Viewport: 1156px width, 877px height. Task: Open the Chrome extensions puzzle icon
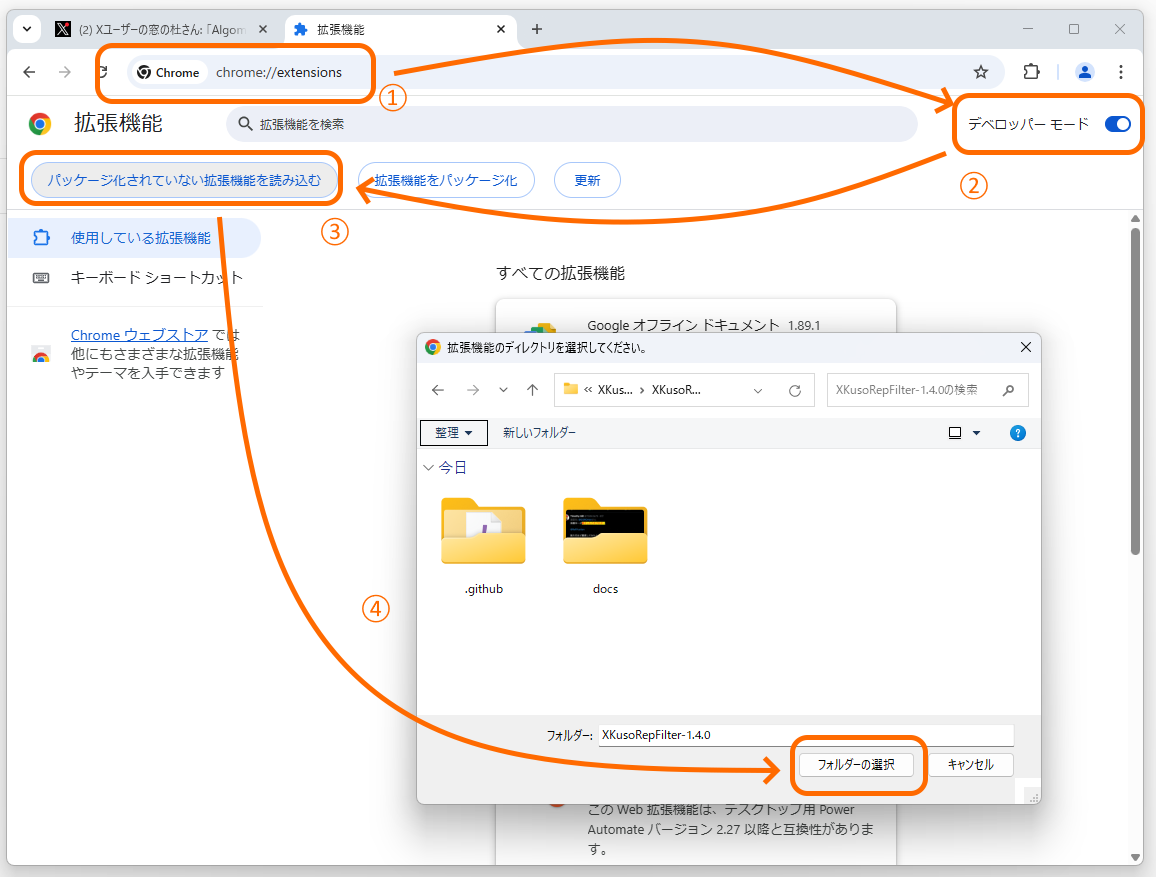1031,72
